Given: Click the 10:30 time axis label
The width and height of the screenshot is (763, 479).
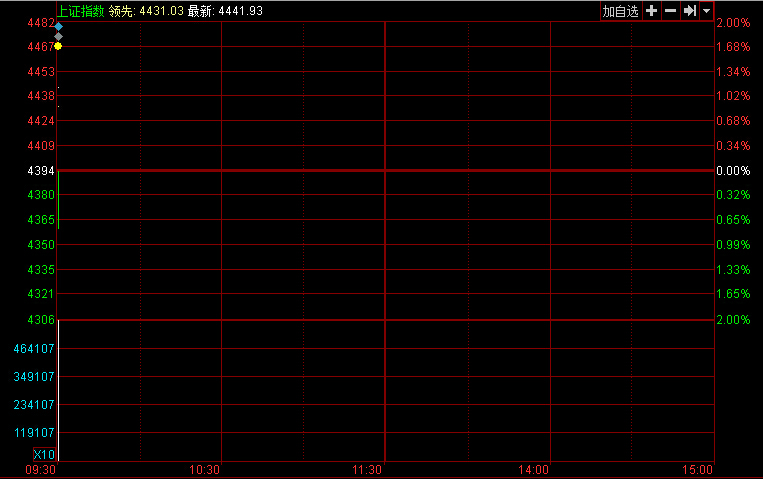Looking at the screenshot, I should (x=204, y=470).
